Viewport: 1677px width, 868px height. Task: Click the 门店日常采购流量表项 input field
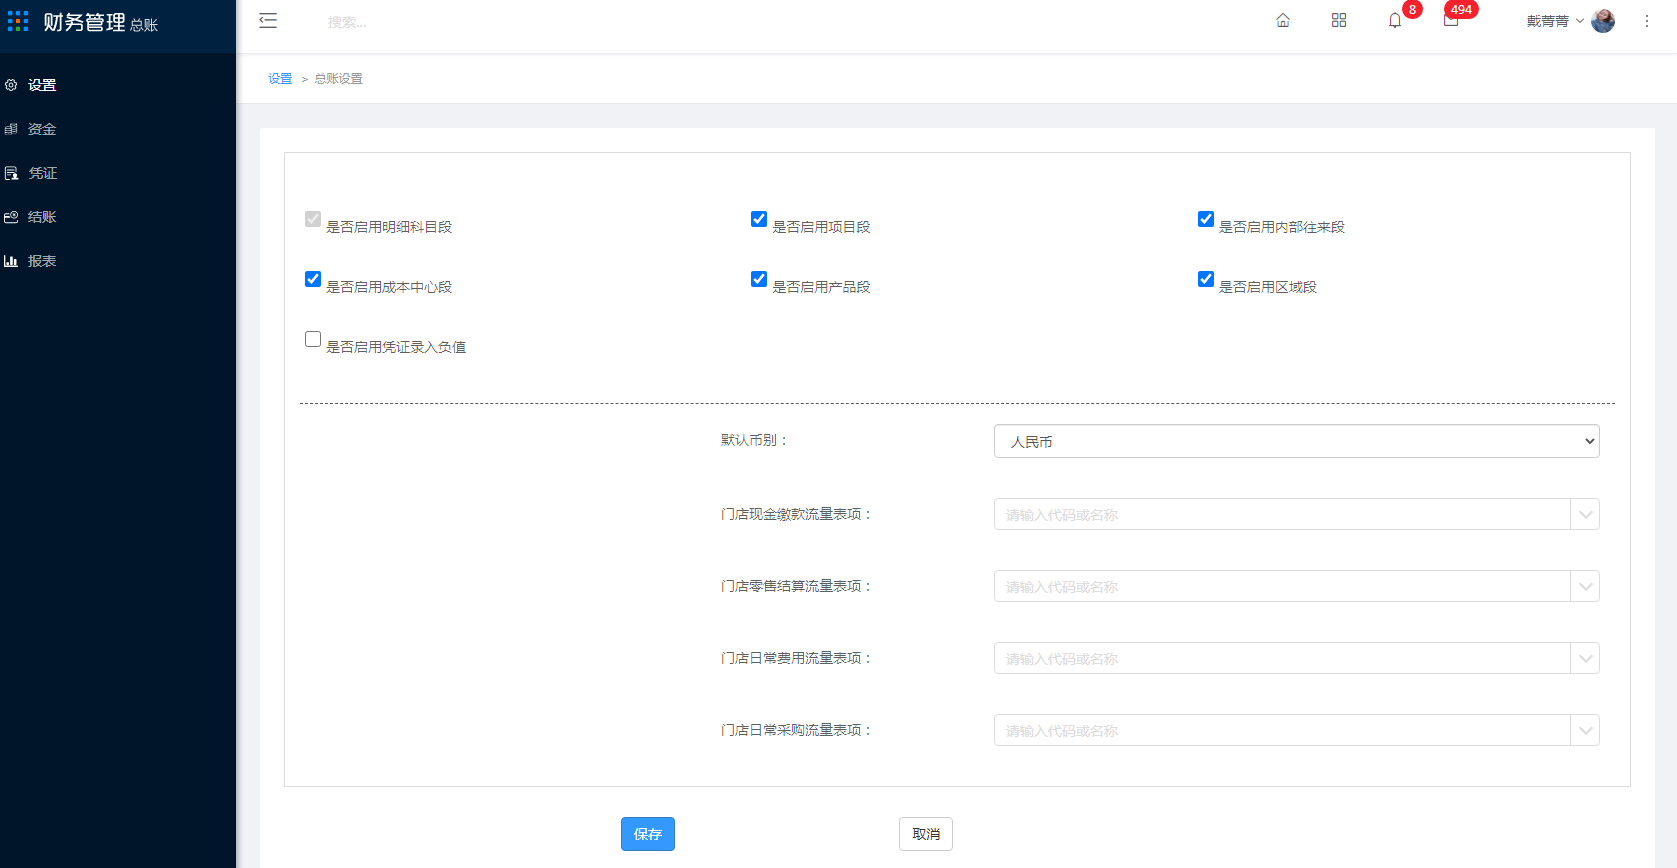pyautogui.click(x=1282, y=730)
